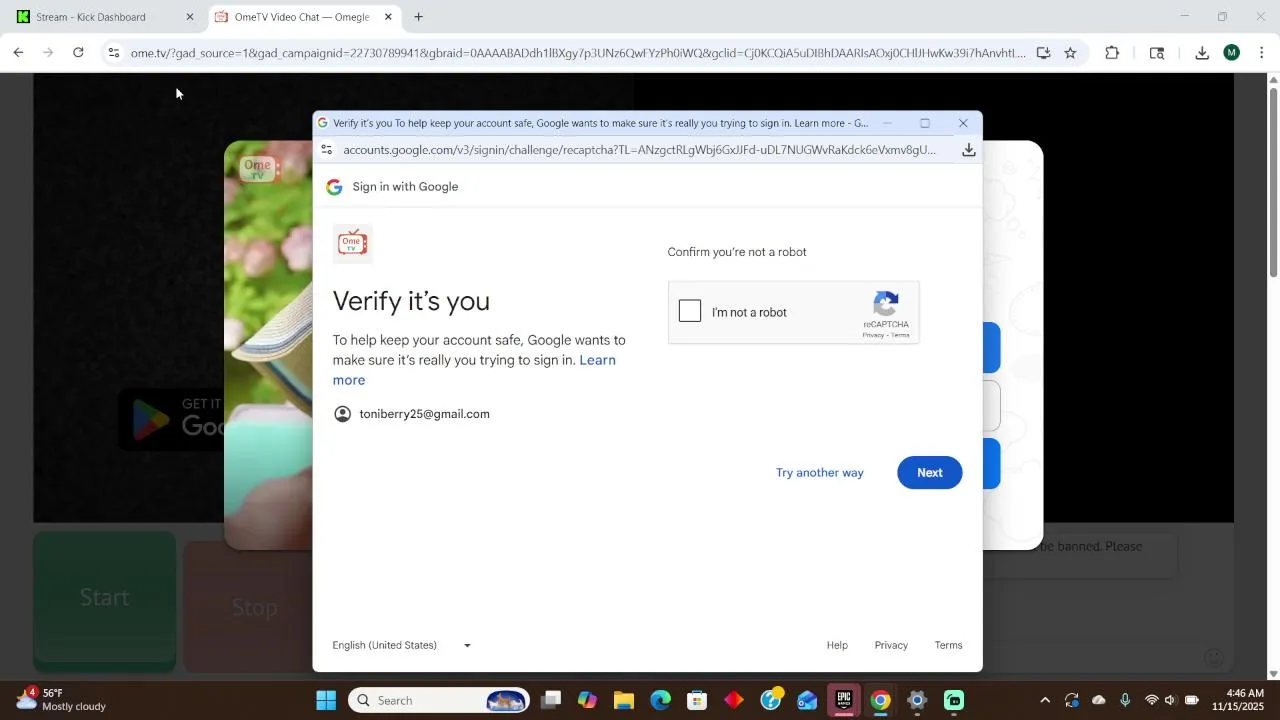Image resolution: width=1280 pixels, height=720 pixels.
Task: Click the Start button on the OmeTV page
Action: click(x=105, y=600)
